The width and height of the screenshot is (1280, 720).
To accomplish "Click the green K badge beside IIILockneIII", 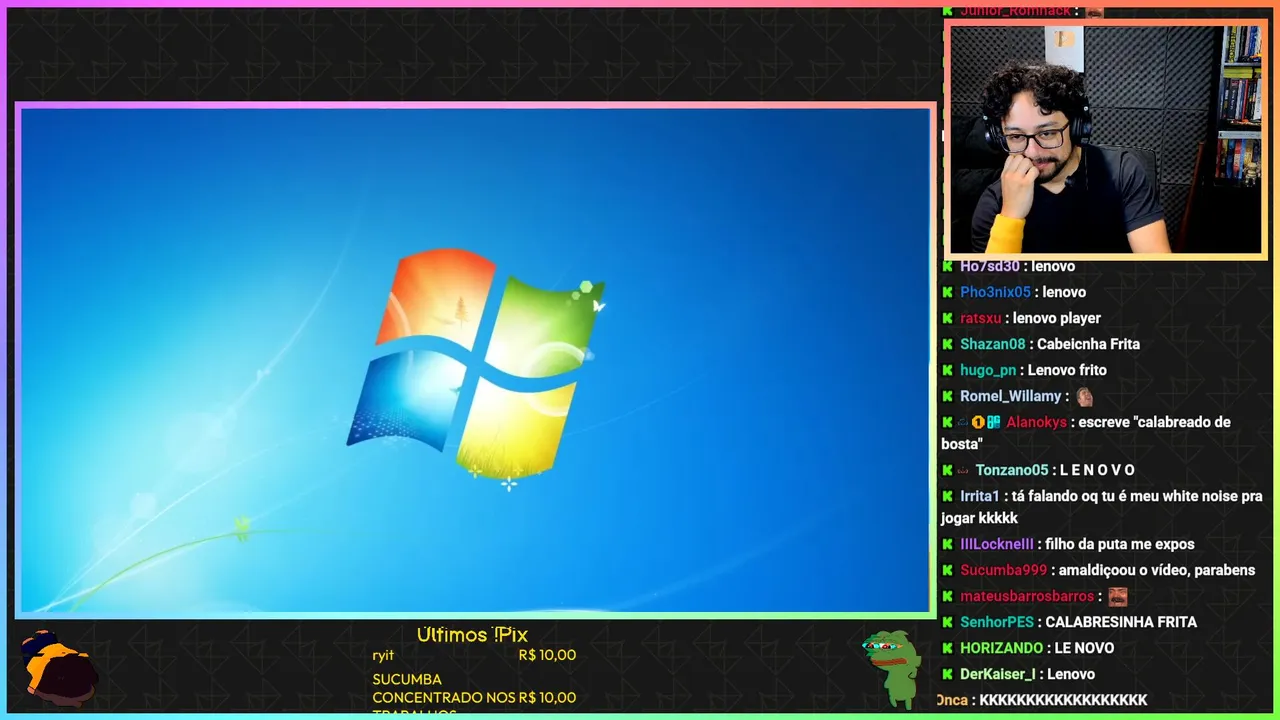I will (947, 544).
